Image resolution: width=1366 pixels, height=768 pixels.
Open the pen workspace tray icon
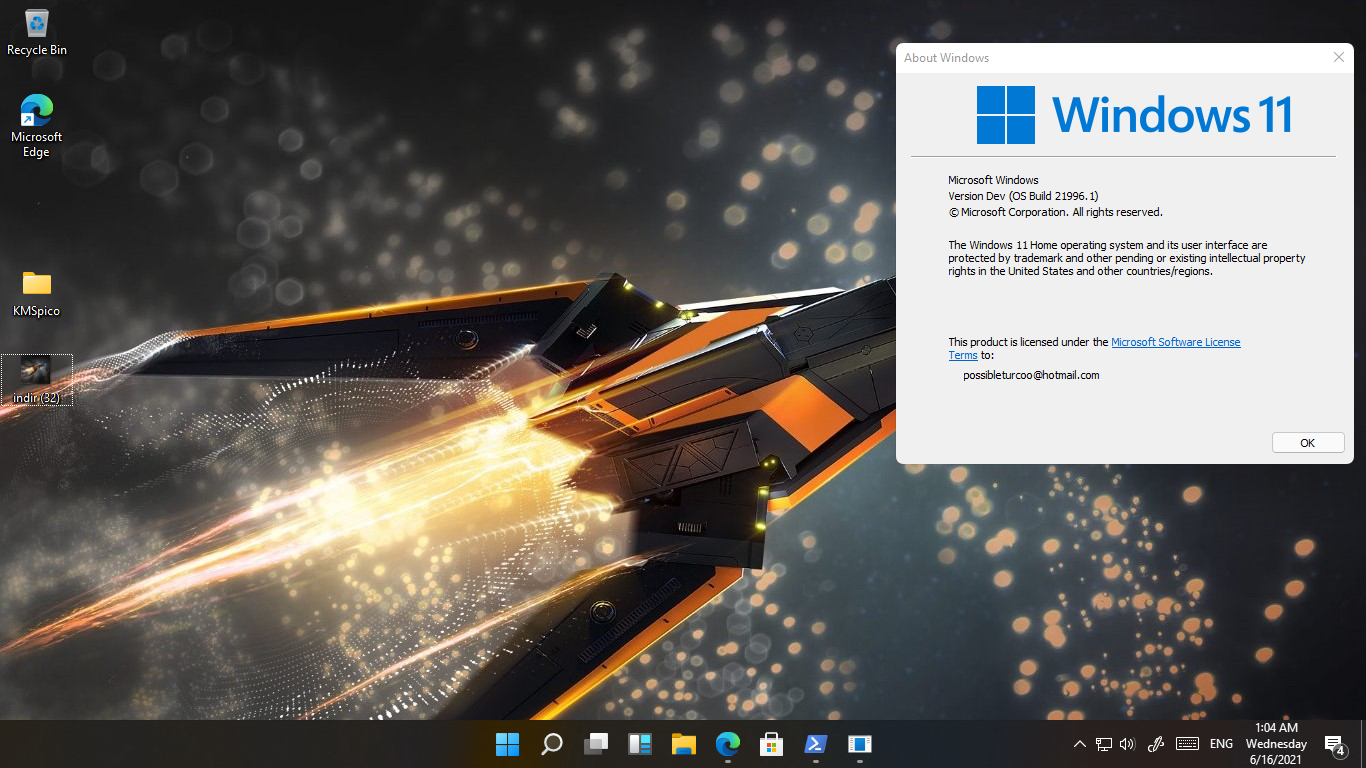pyautogui.click(x=1156, y=744)
